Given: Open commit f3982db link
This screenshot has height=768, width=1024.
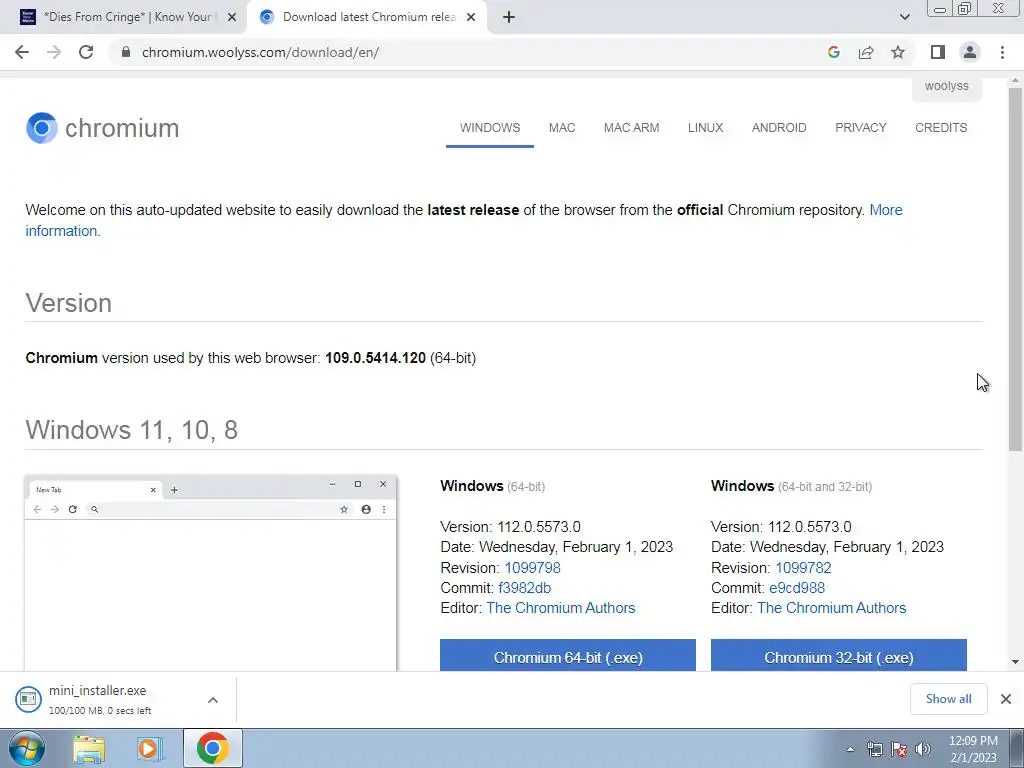Looking at the screenshot, I should 524,588.
